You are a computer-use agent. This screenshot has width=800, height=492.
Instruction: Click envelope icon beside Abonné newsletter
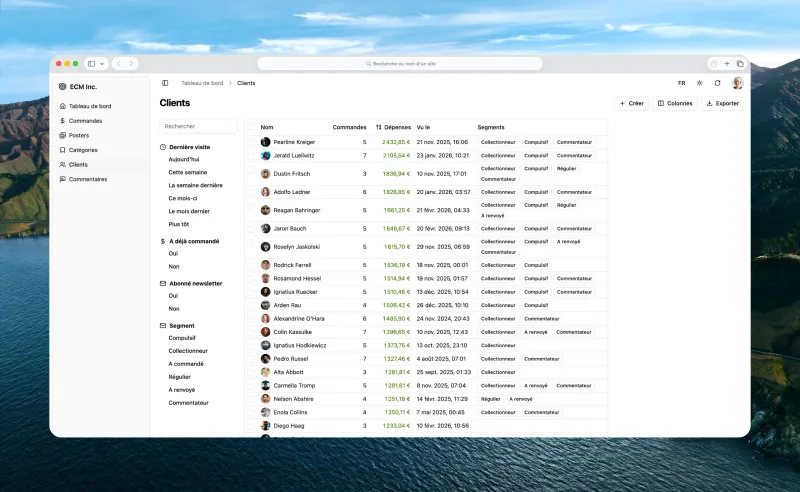(x=163, y=283)
